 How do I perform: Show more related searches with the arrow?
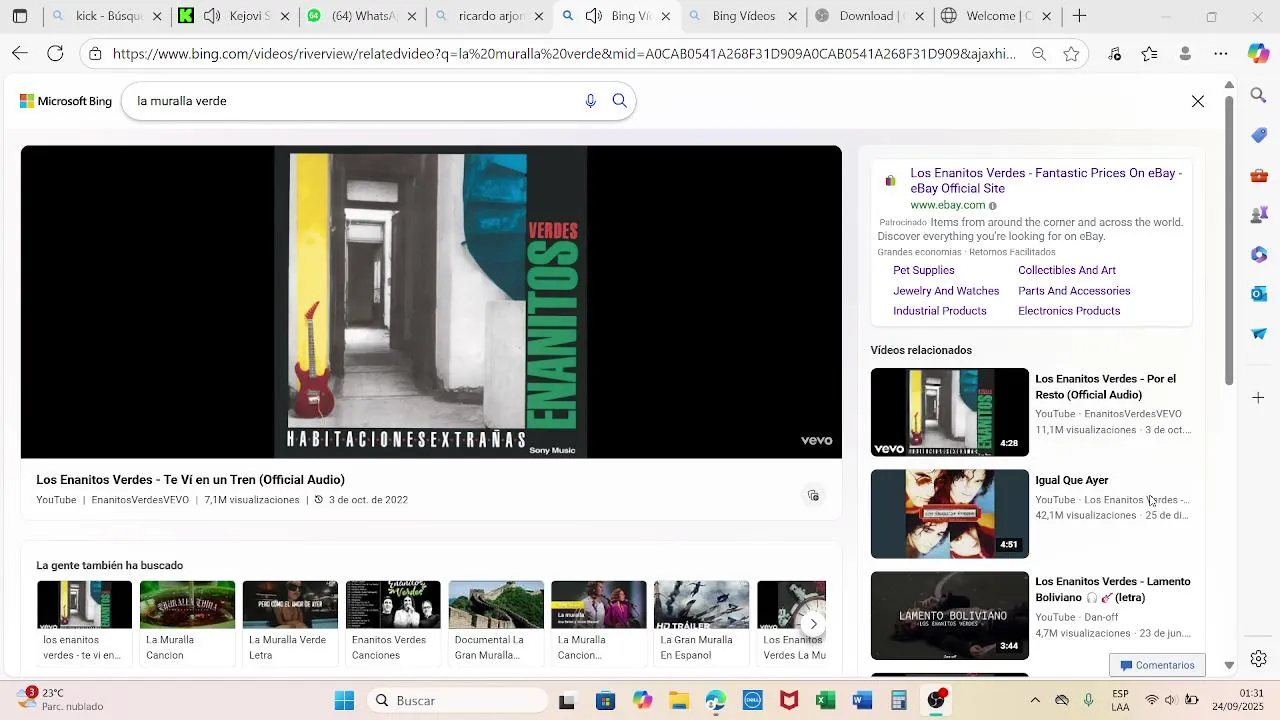pos(813,624)
